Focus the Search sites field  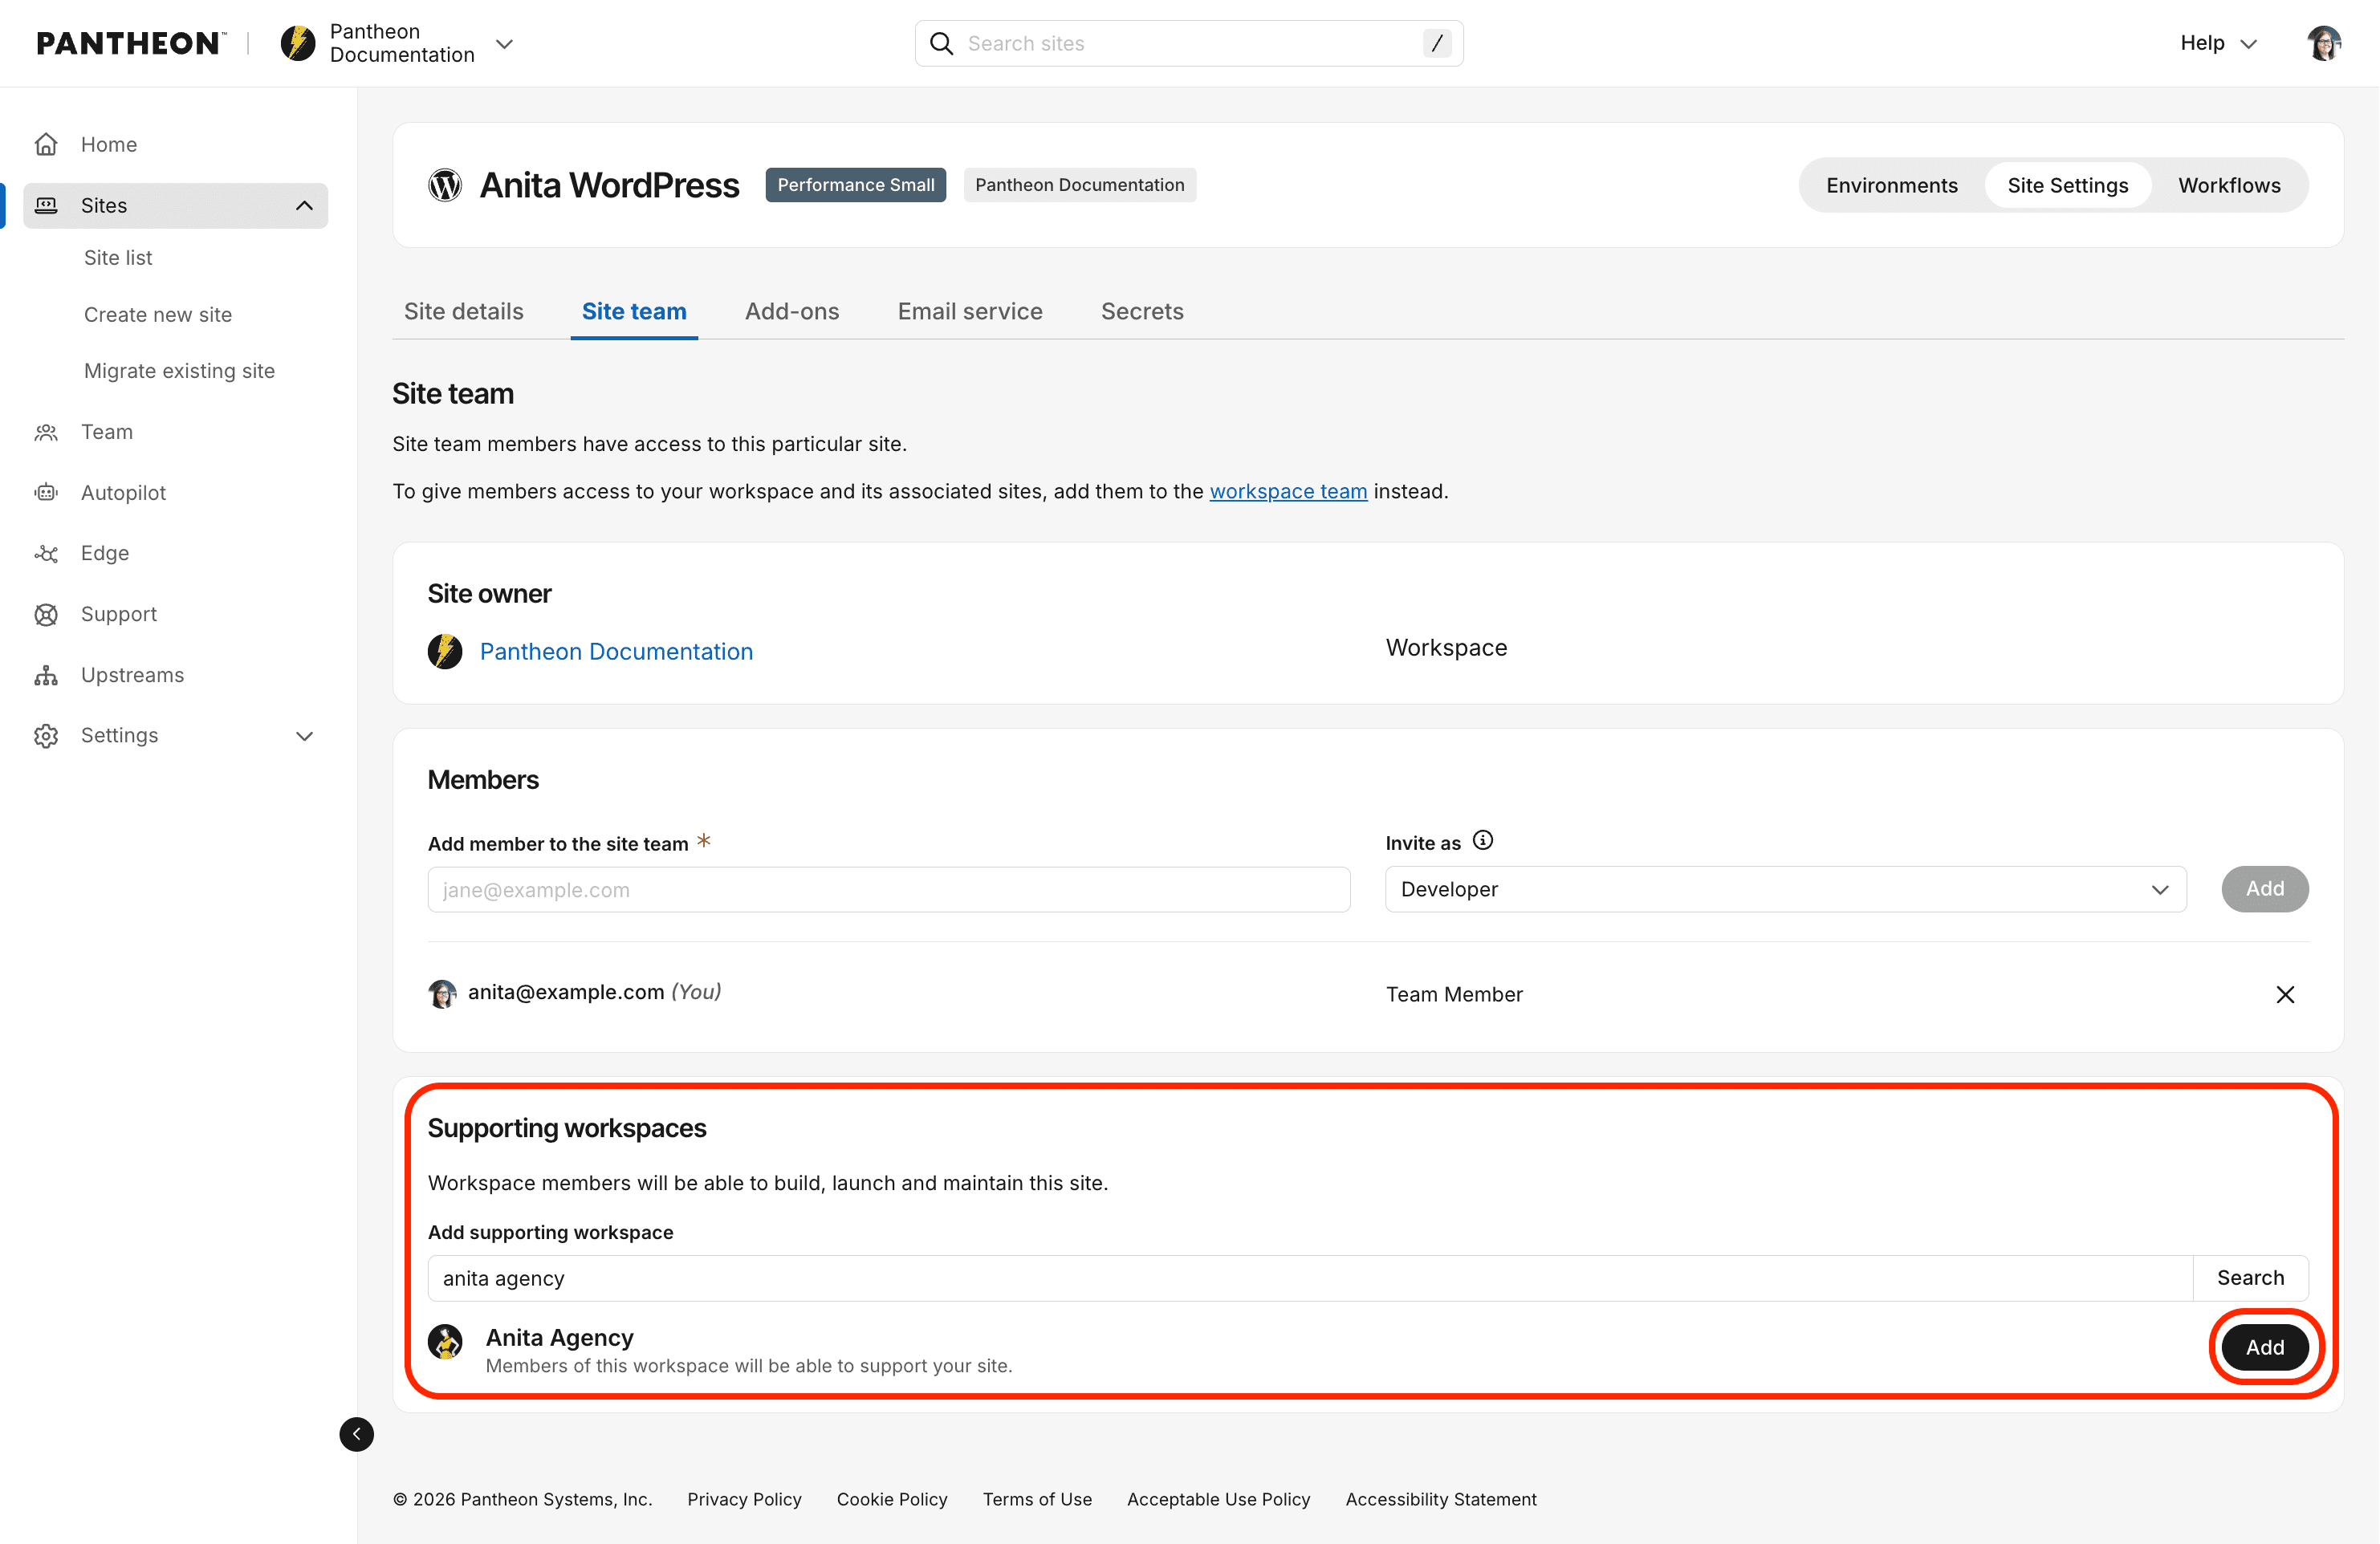tap(1189, 43)
